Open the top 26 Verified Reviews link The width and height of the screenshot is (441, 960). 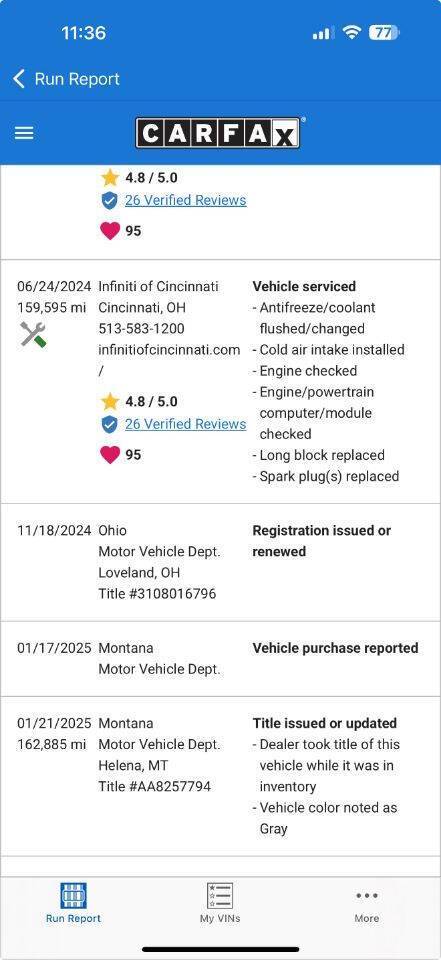click(186, 200)
